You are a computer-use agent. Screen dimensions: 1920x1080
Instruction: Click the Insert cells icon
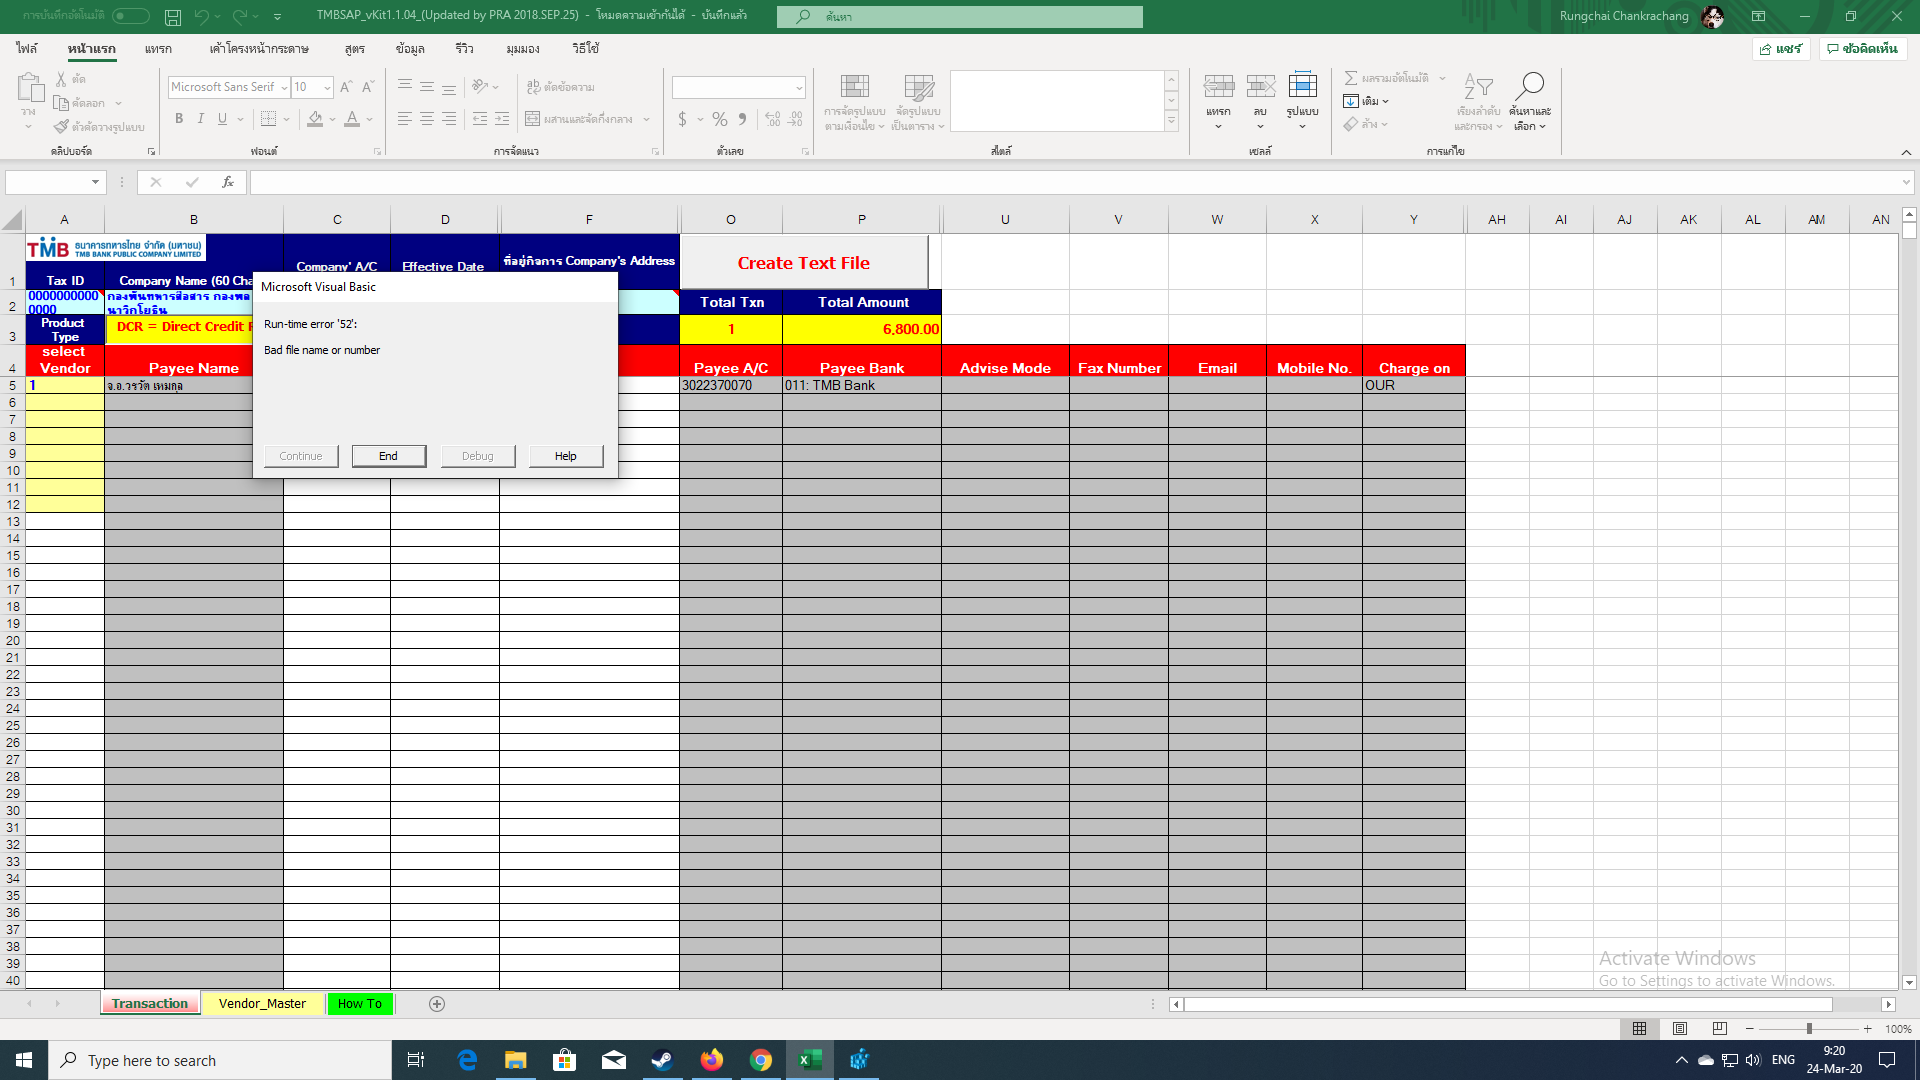point(1218,88)
